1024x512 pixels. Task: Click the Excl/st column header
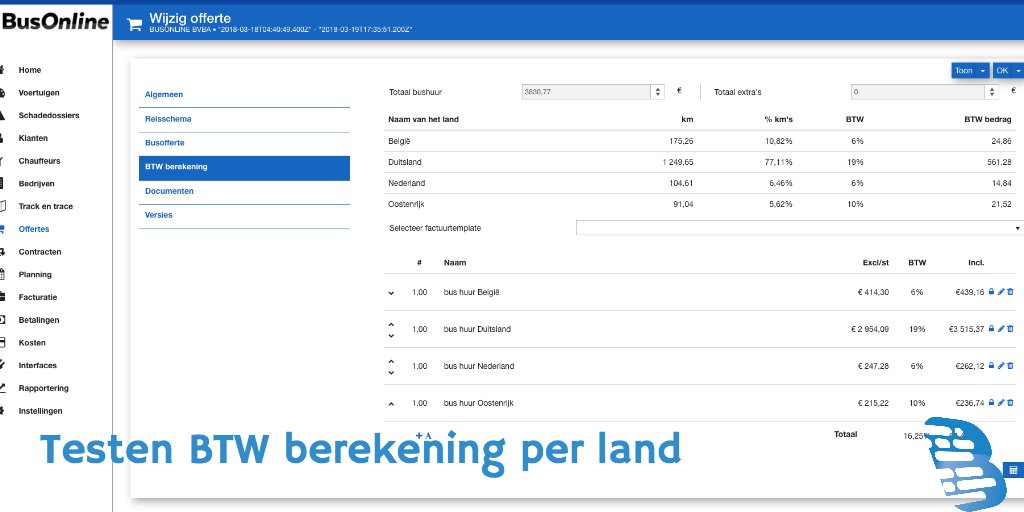pyautogui.click(x=876, y=263)
